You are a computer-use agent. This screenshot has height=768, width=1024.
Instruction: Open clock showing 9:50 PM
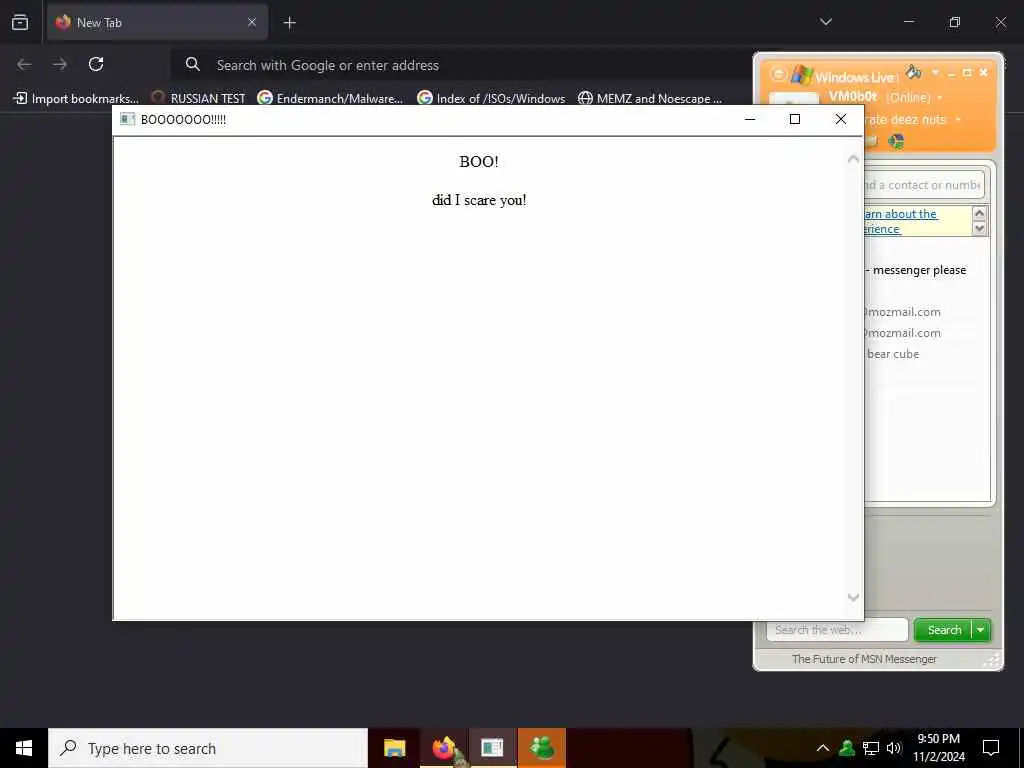click(x=938, y=748)
